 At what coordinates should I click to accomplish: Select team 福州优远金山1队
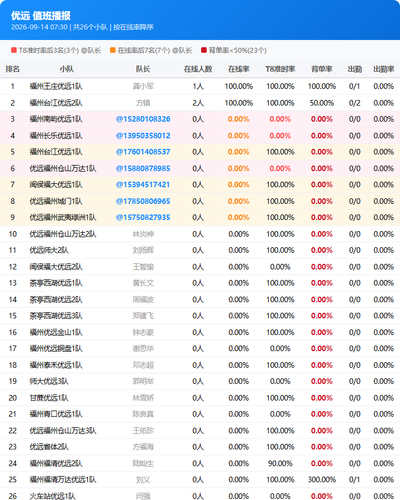pos(56,332)
